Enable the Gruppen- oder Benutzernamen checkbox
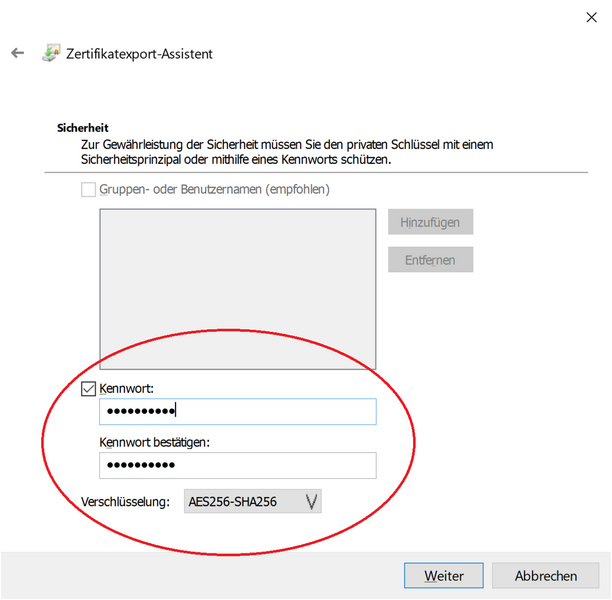Image resolution: width=612 pixels, height=600 pixels. click(x=88, y=188)
